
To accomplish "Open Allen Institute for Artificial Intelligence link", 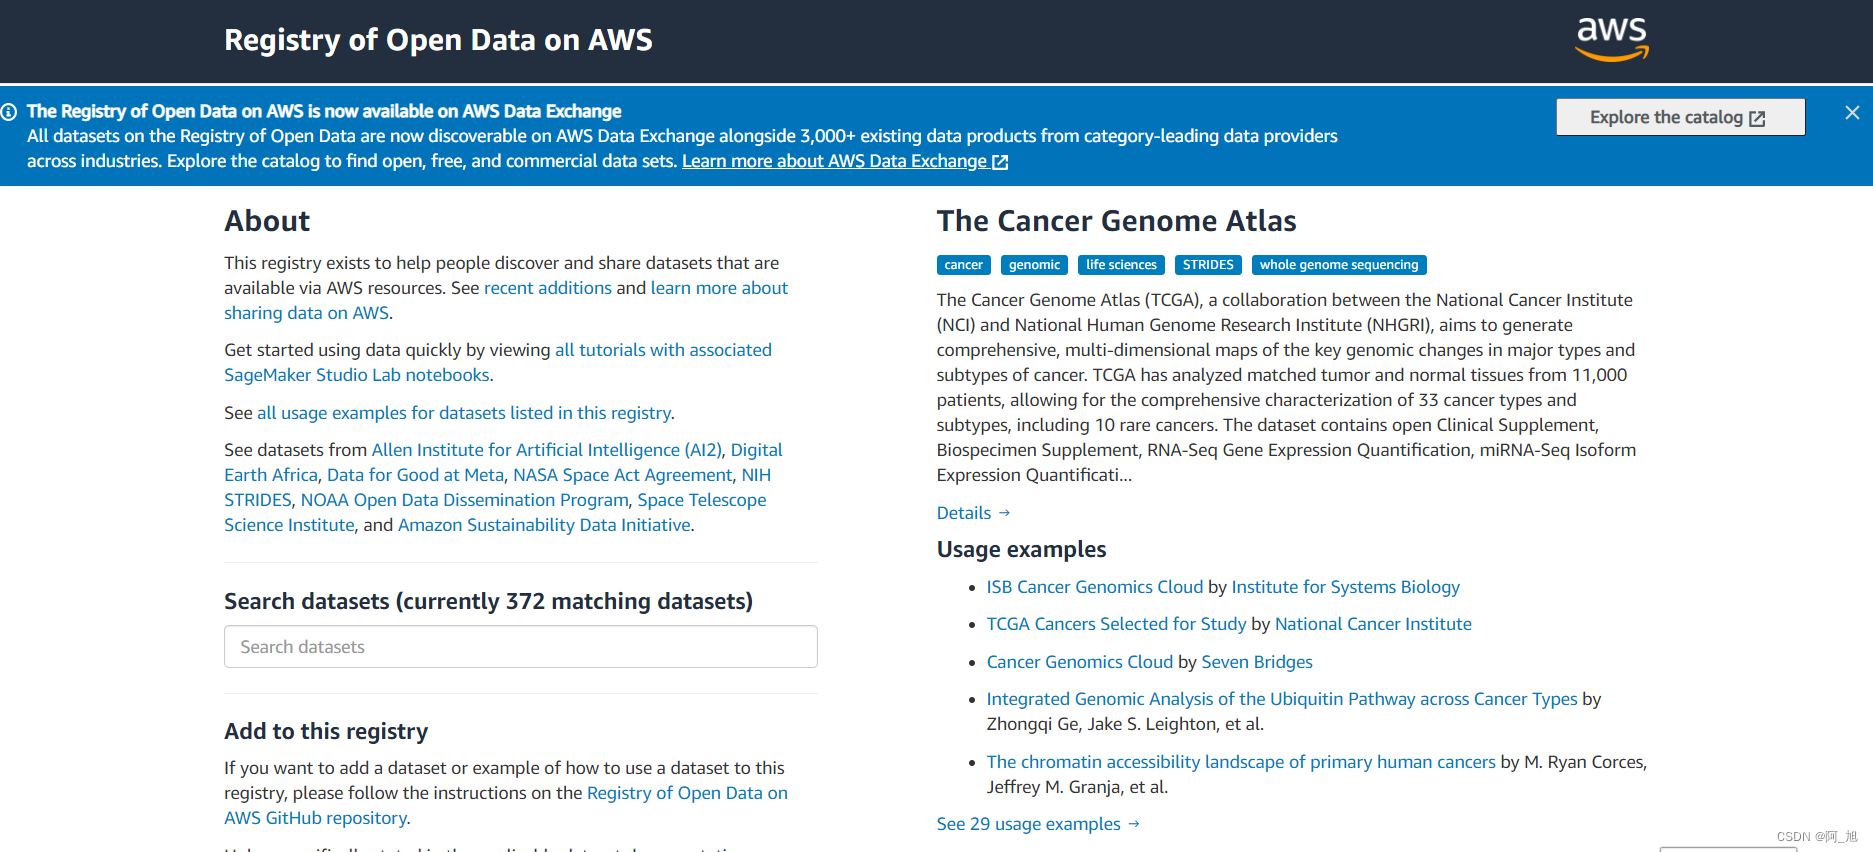I will pyautogui.click(x=546, y=450).
